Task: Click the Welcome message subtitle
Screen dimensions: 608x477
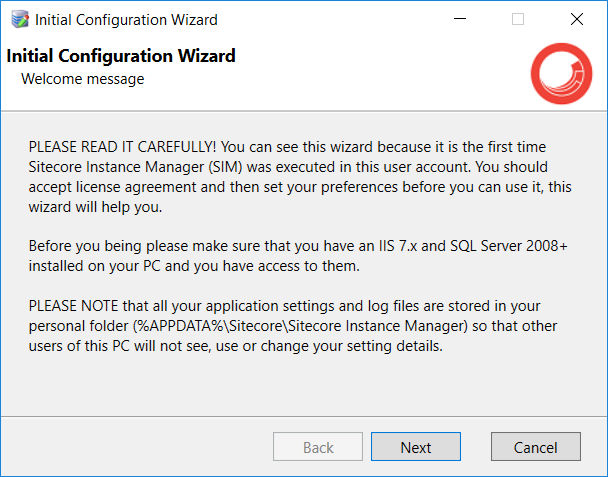Action: (83, 79)
